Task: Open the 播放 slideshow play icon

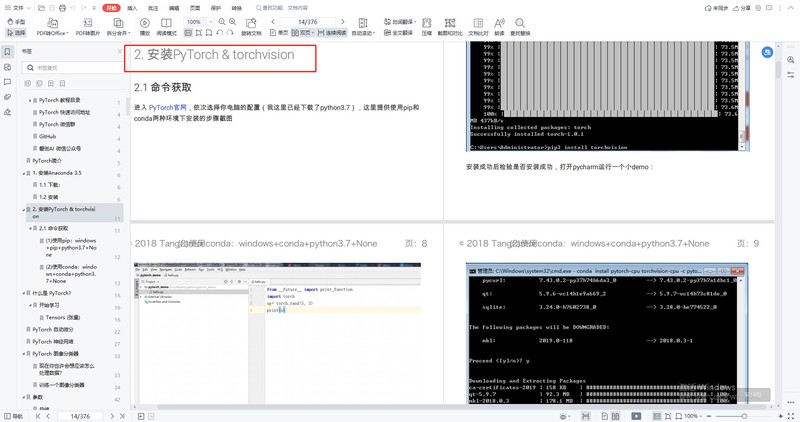Action: (145, 27)
